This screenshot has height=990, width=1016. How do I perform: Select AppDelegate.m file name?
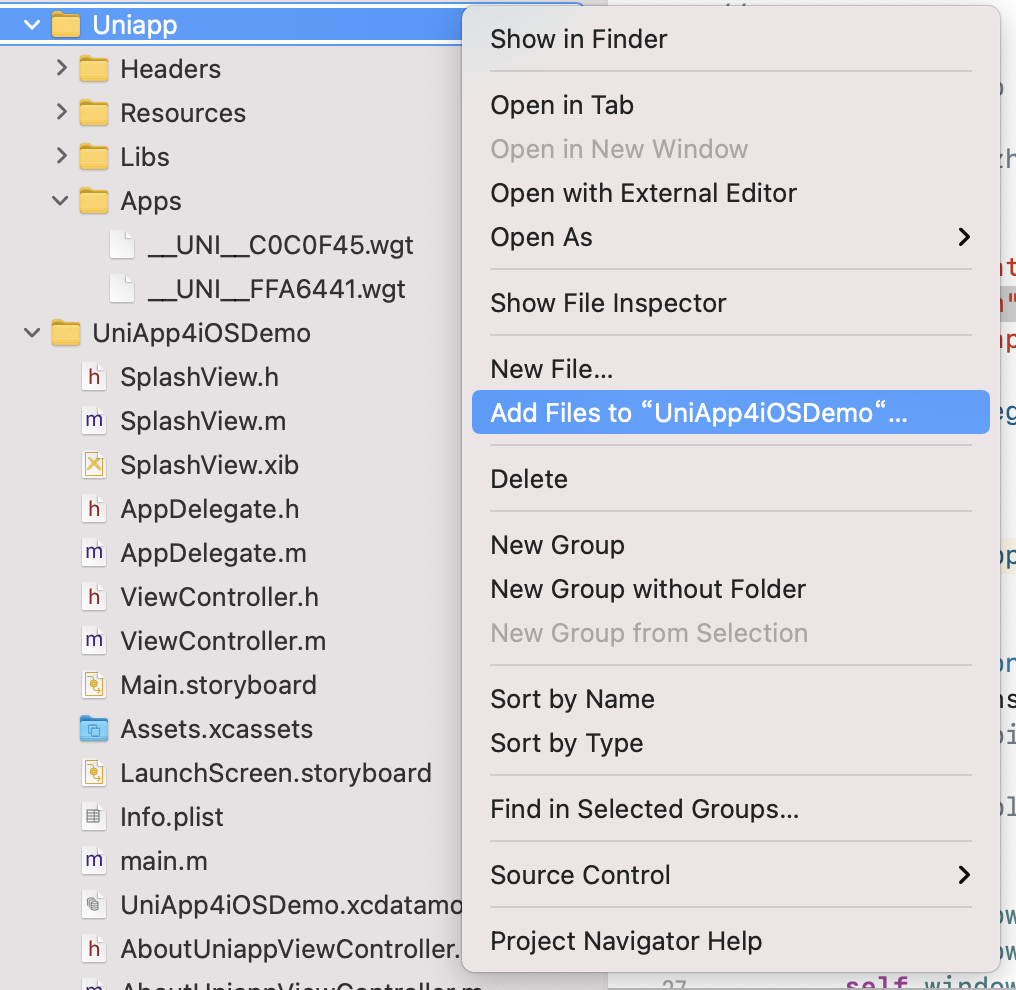tap(214, 554)
